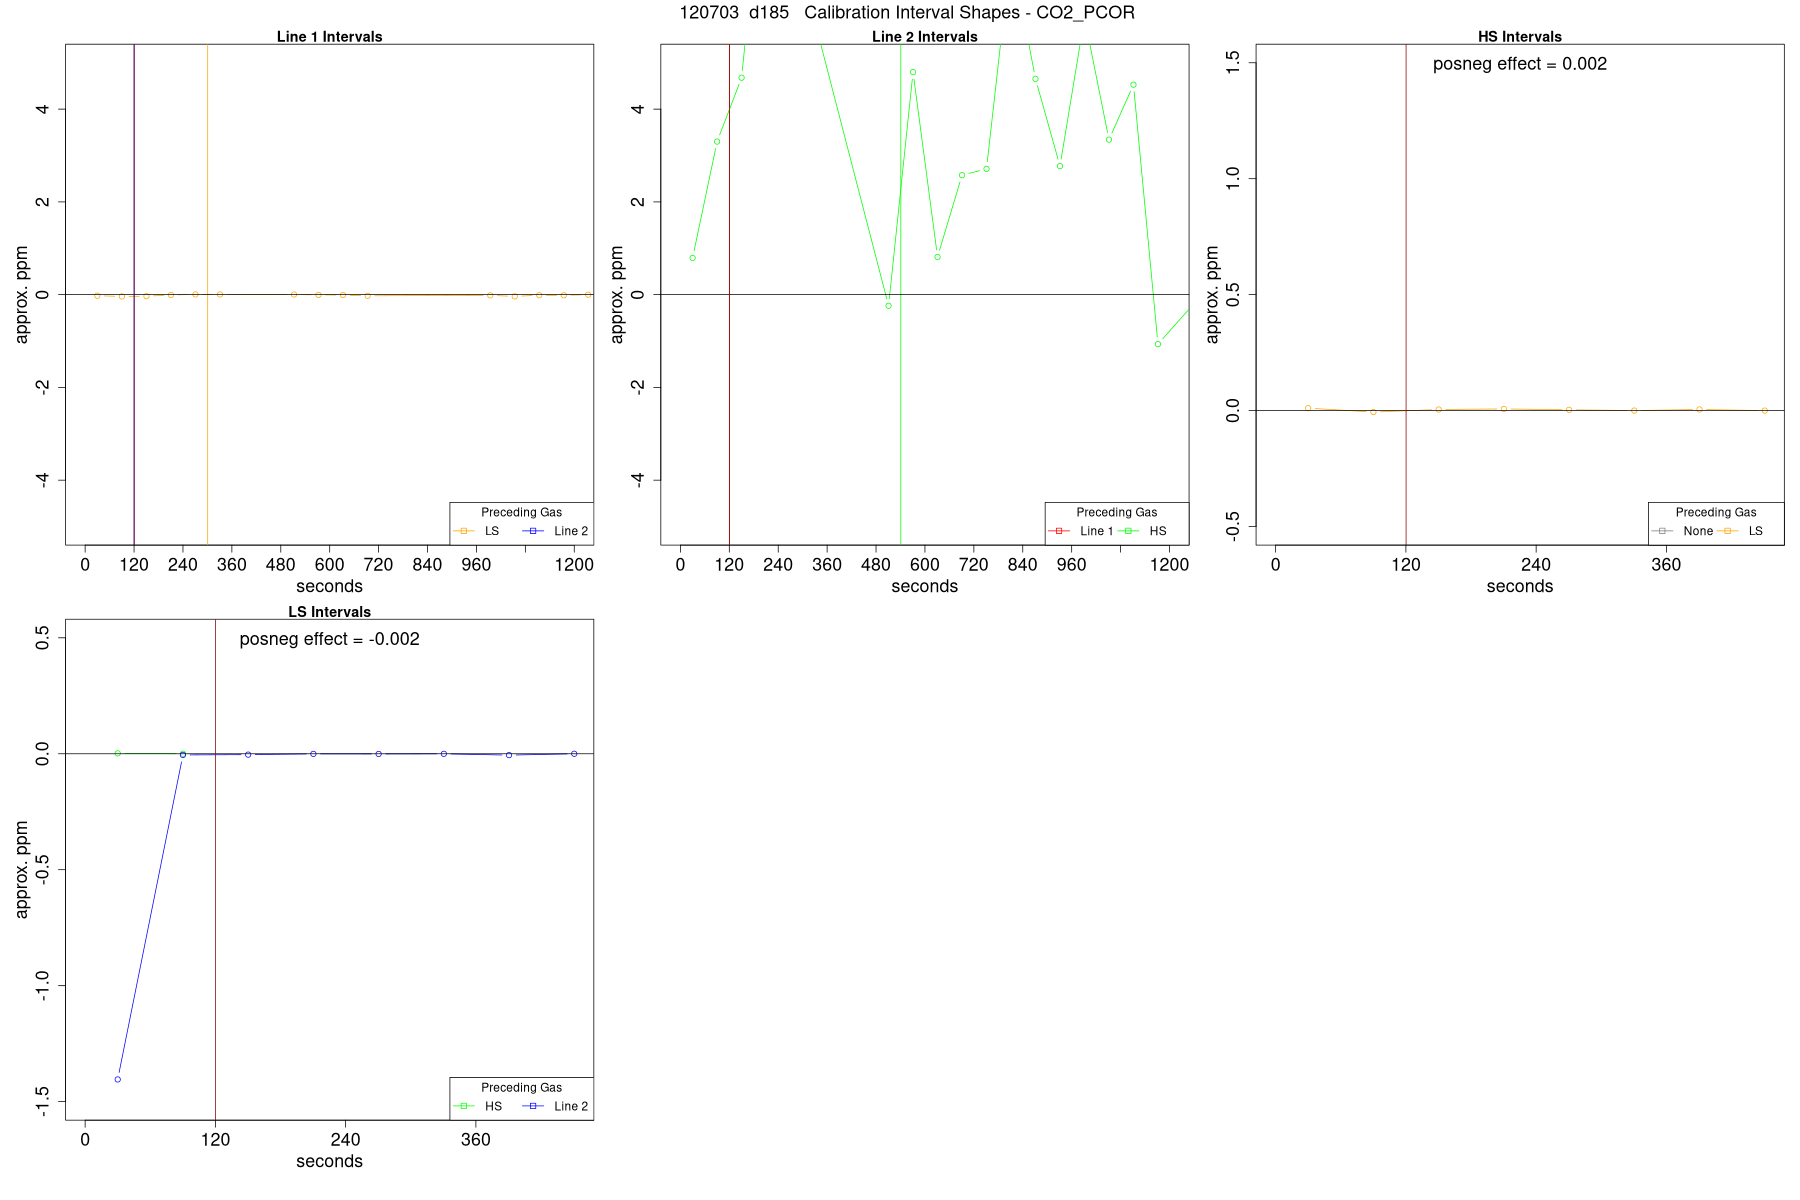Click the "1.5" y-axis tick label in HS Intervals
The width and height of the screenshot is (1800, 1200).
pos(1232,62)
